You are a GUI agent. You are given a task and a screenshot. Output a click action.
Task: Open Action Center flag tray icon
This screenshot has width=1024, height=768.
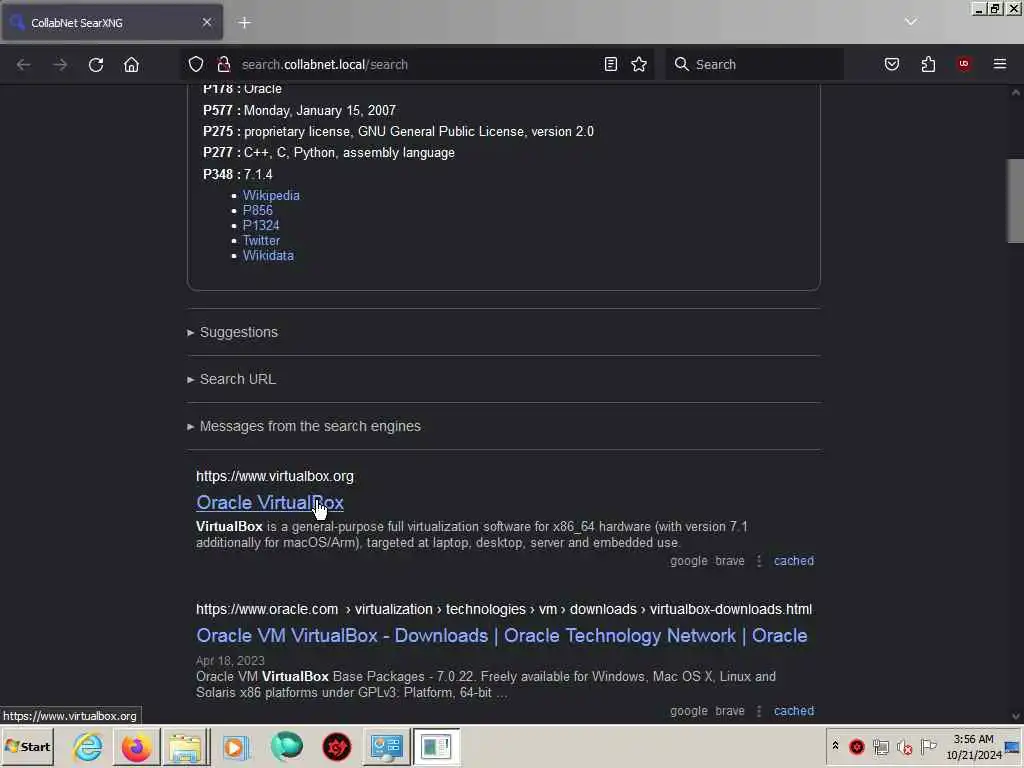tap(928, 746)
